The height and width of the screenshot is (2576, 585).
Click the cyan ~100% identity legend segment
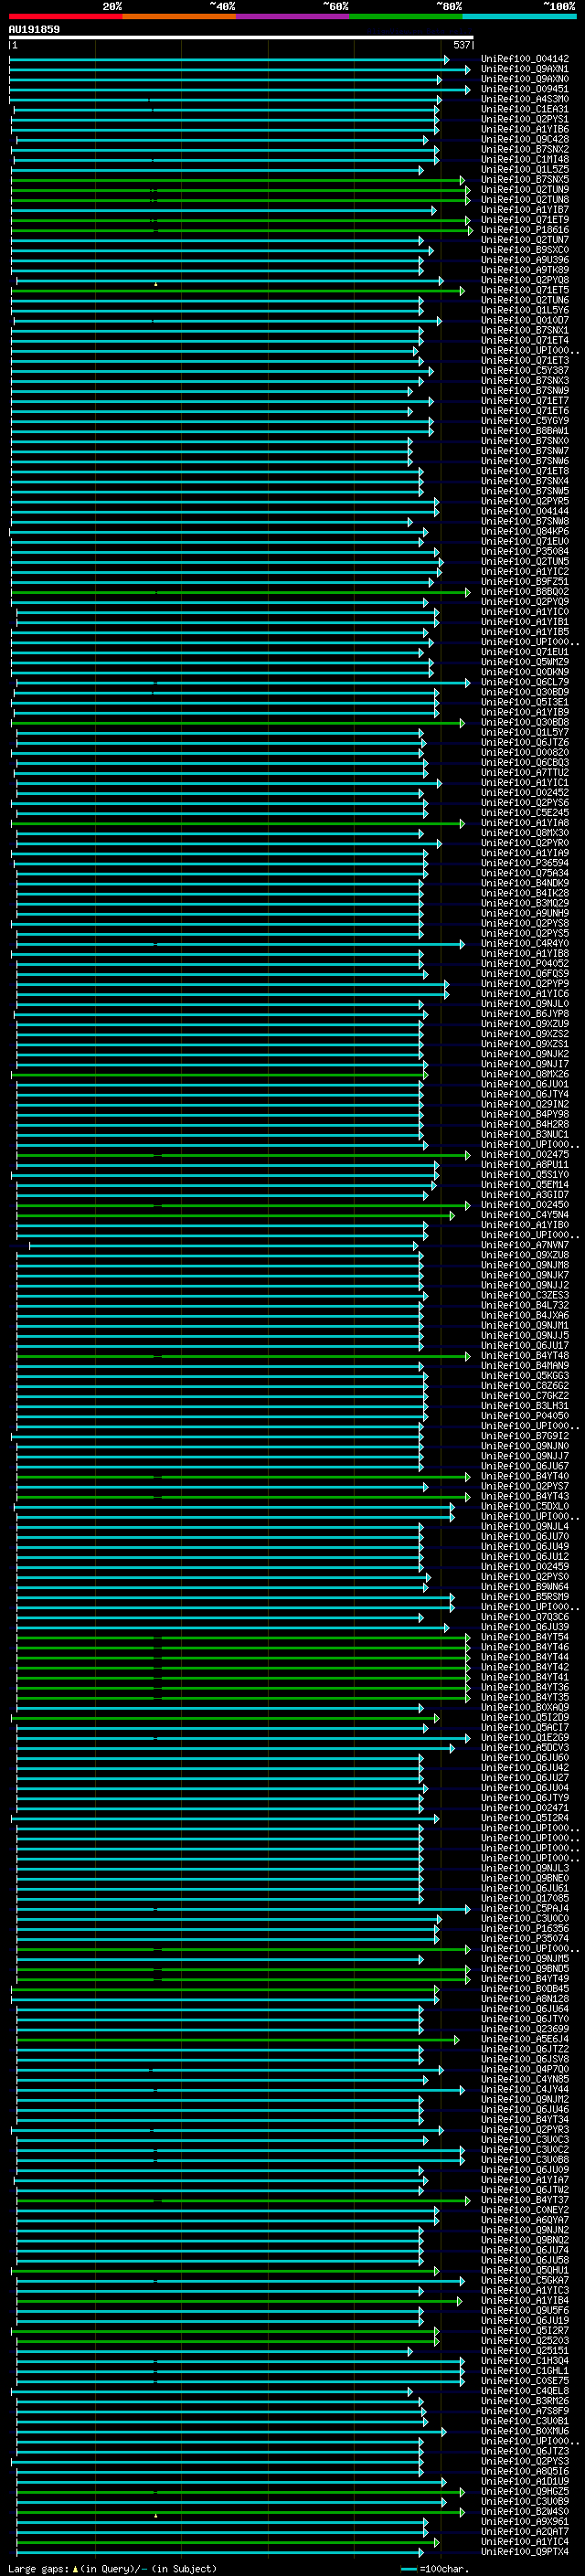[519, 16]
